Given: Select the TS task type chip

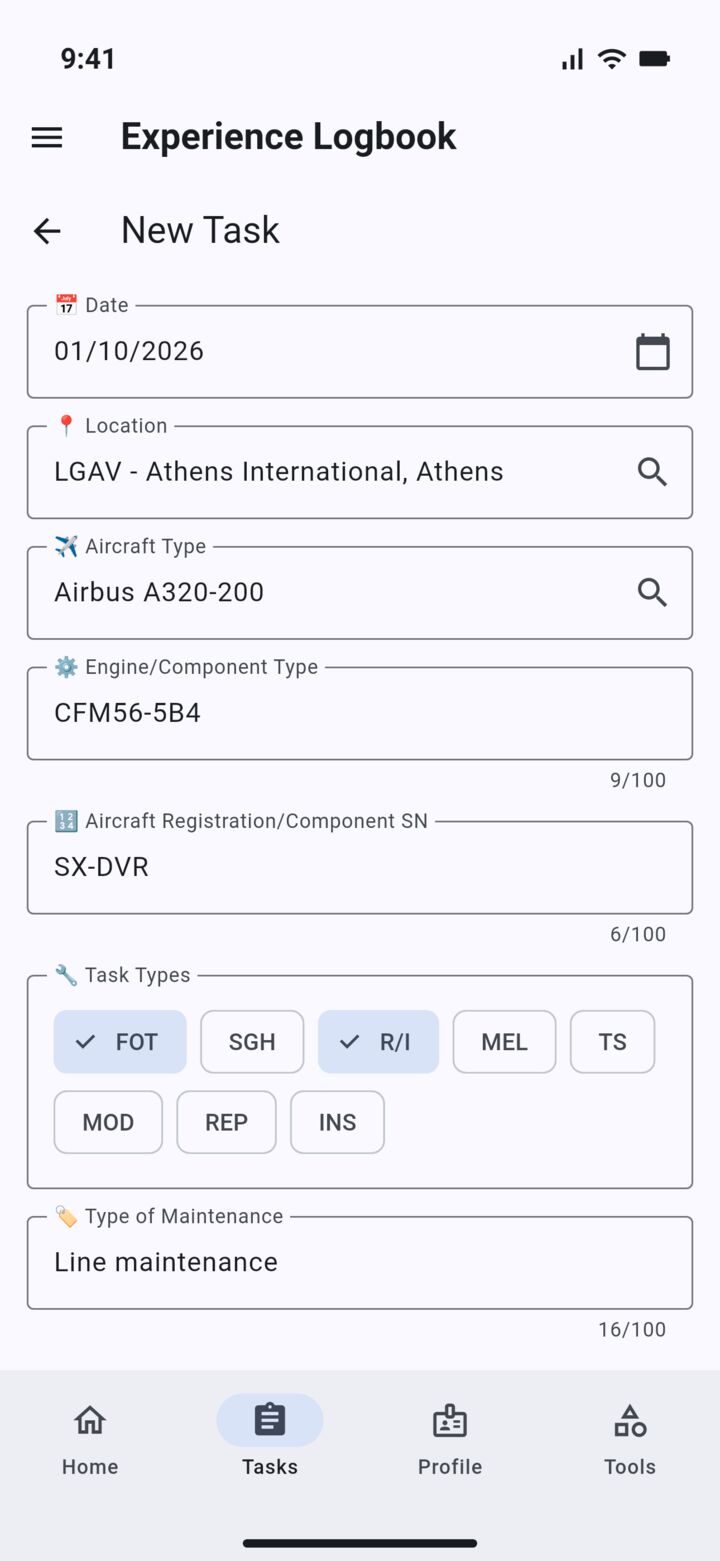Looking at the screenshot, I should pos(613,1042).
